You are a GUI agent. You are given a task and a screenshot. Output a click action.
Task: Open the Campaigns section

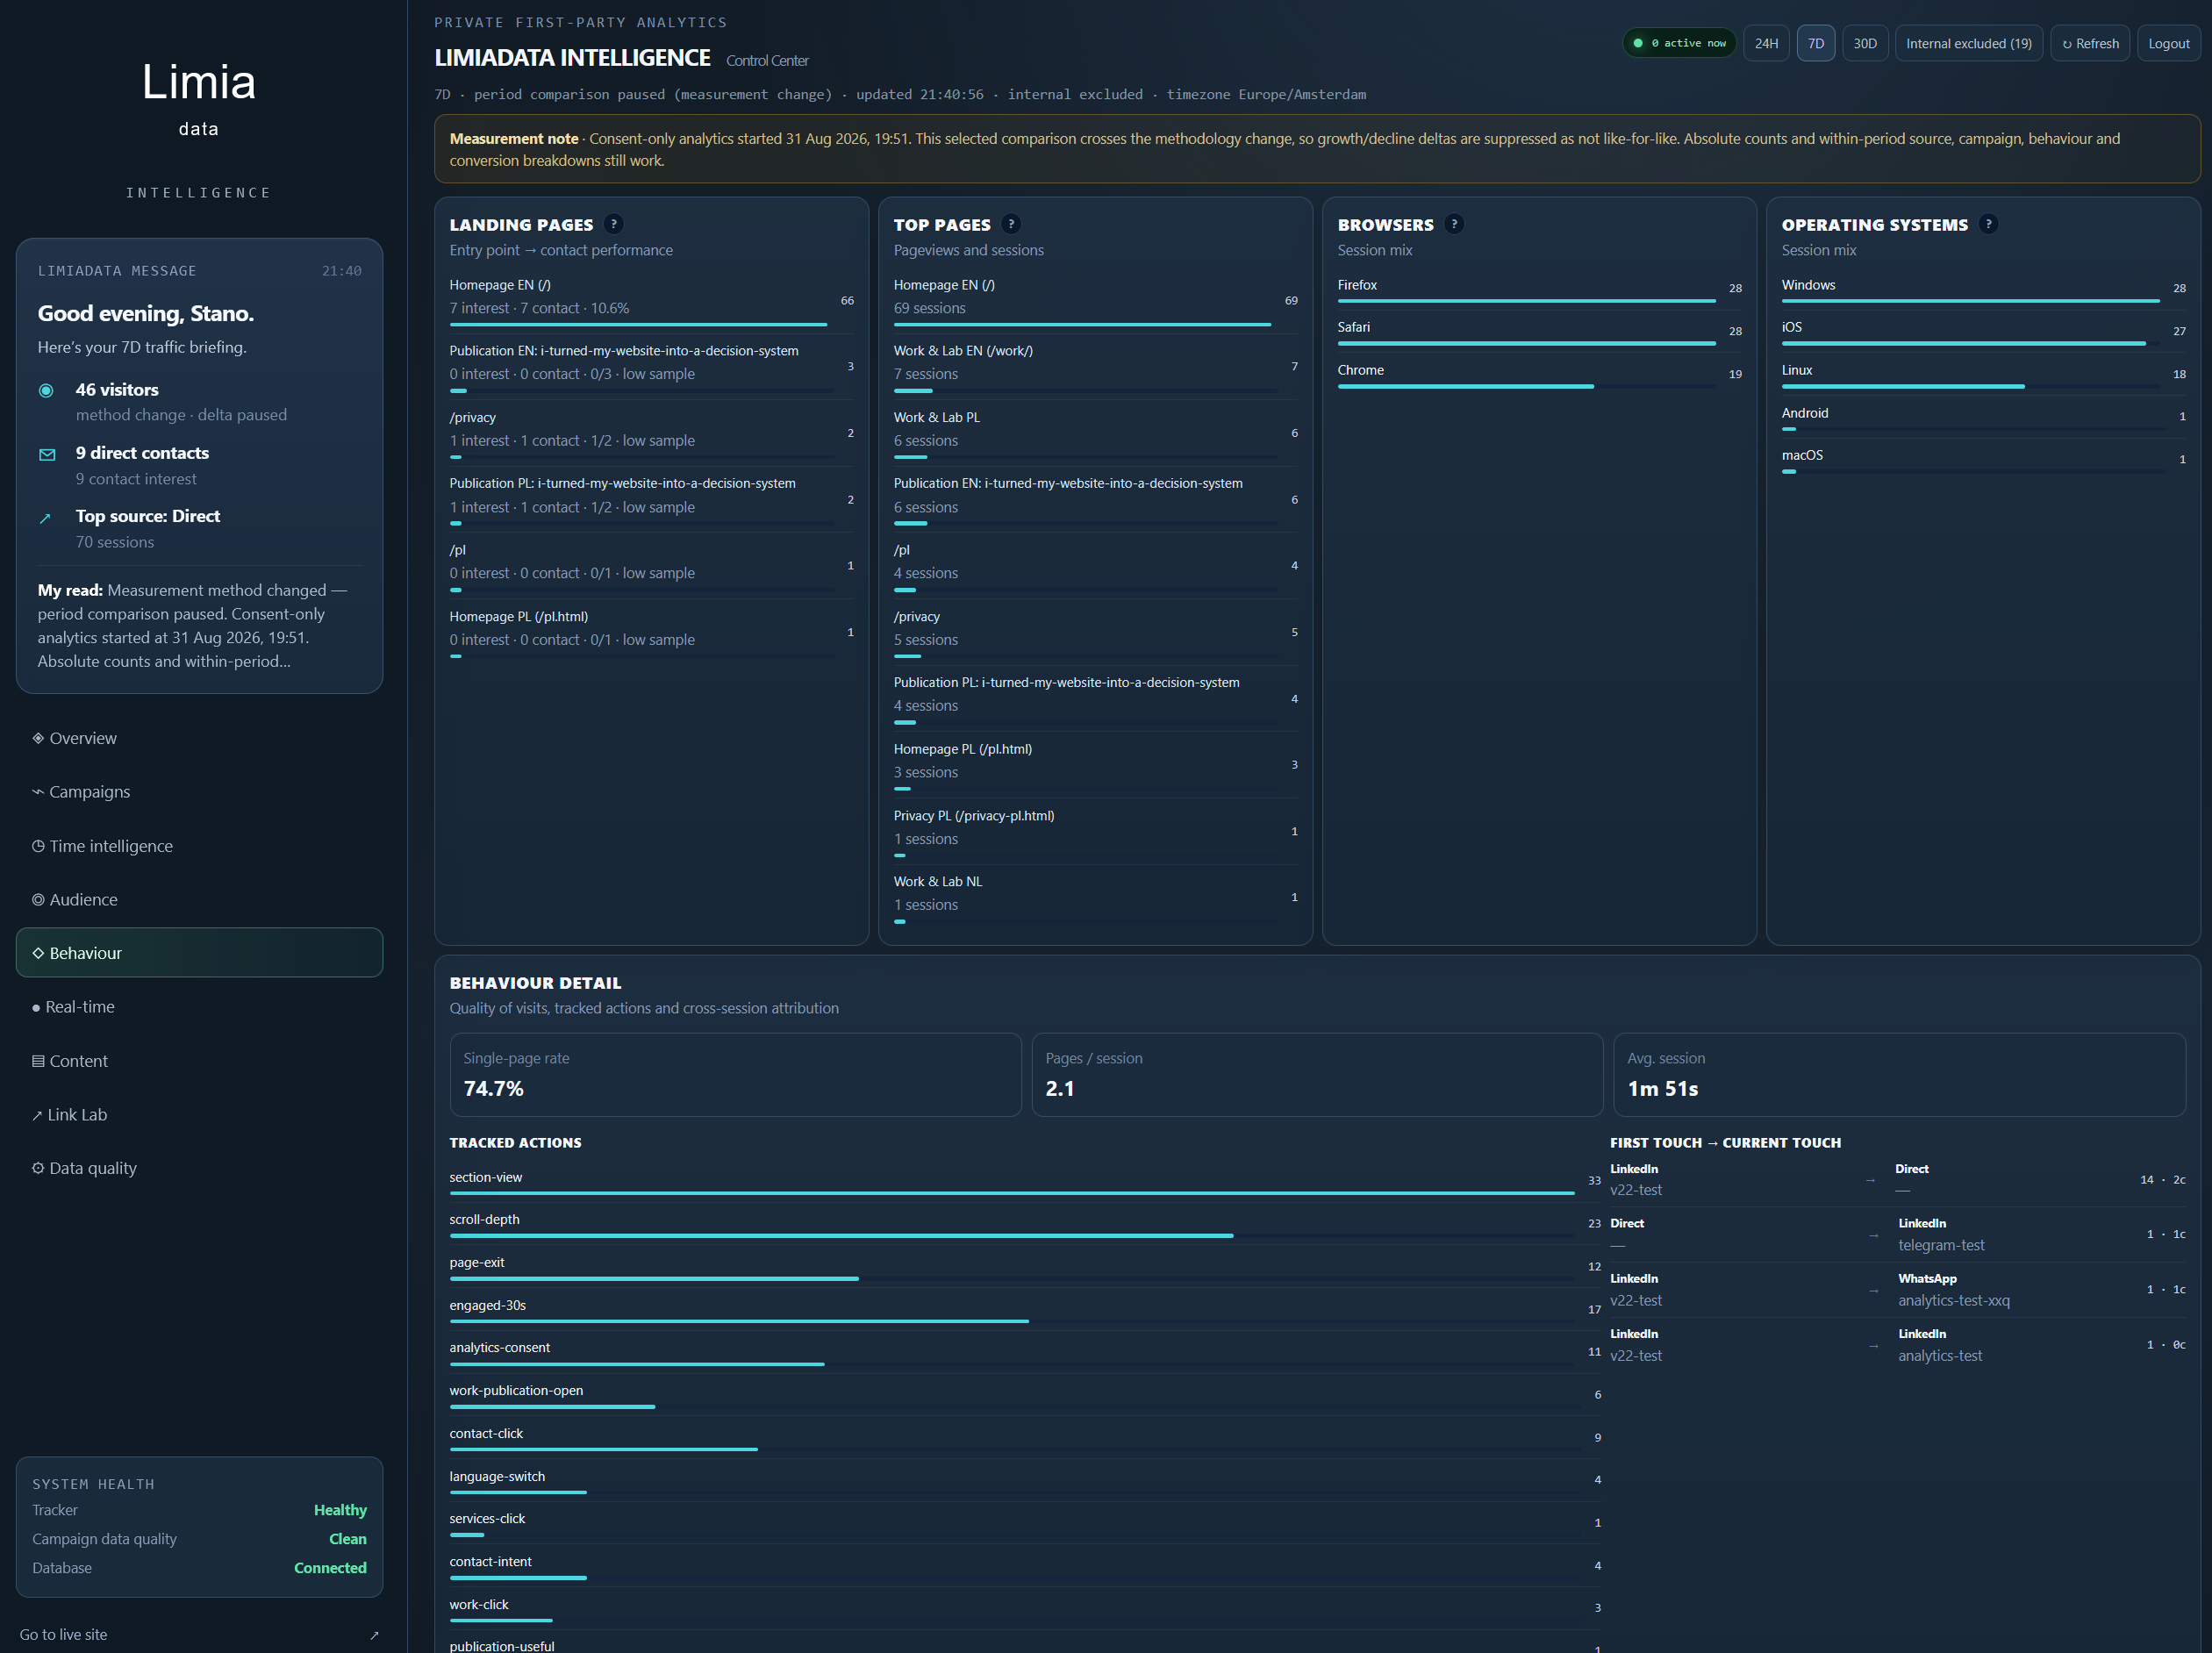point(199,792)
